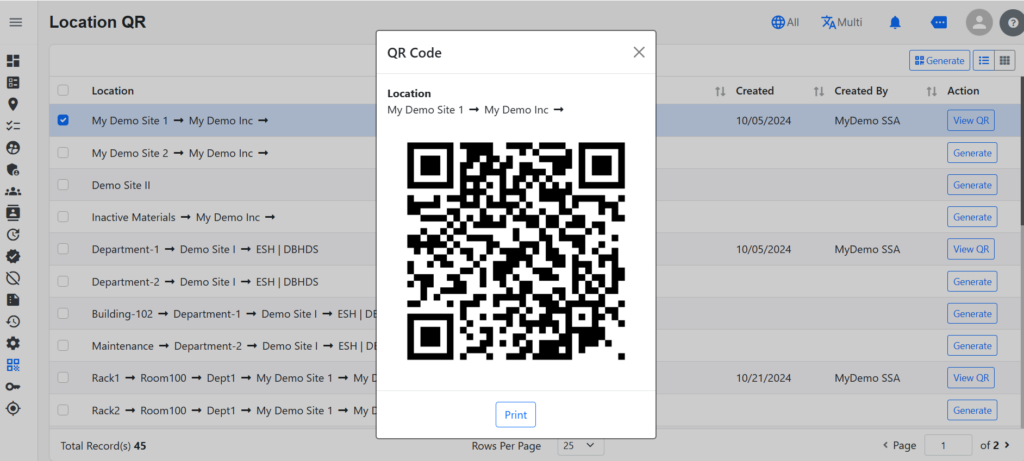
Task: Go to the next page arrow
Action: tap(1007, 445)
